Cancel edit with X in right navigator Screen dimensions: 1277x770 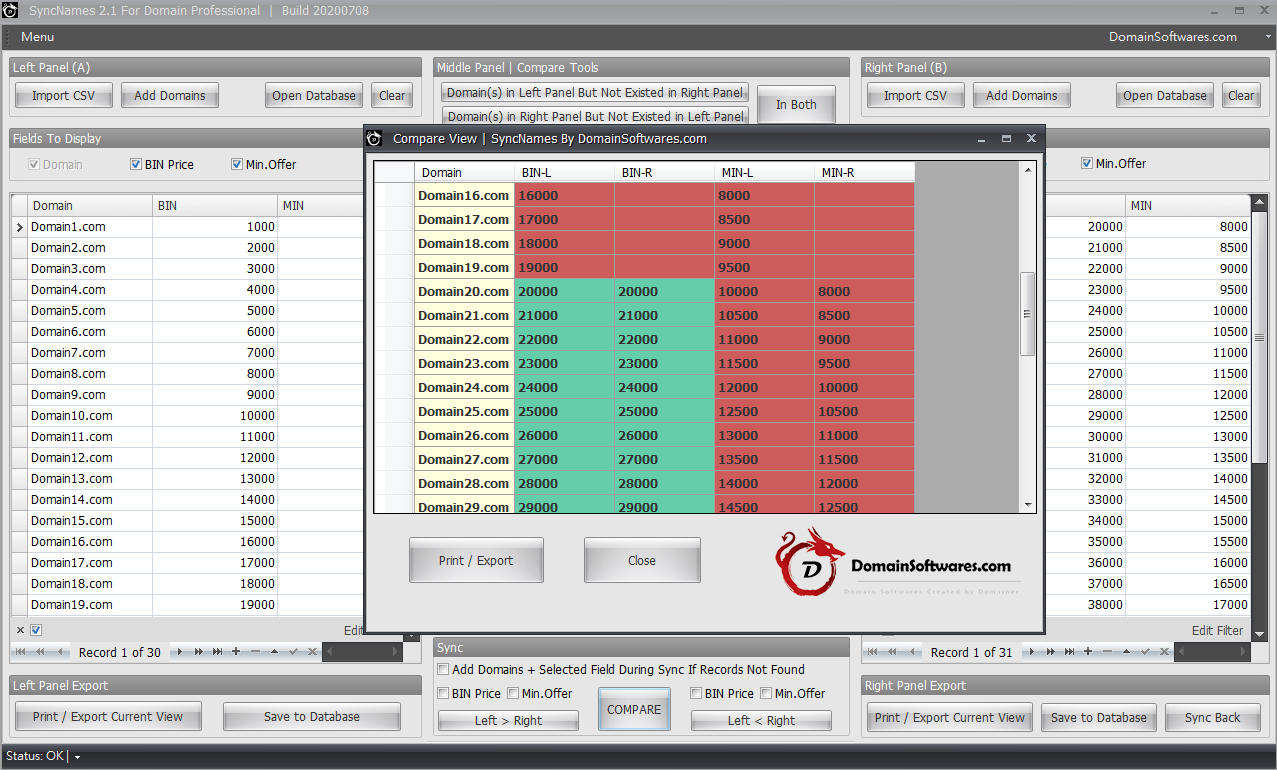coord(1164,652)
